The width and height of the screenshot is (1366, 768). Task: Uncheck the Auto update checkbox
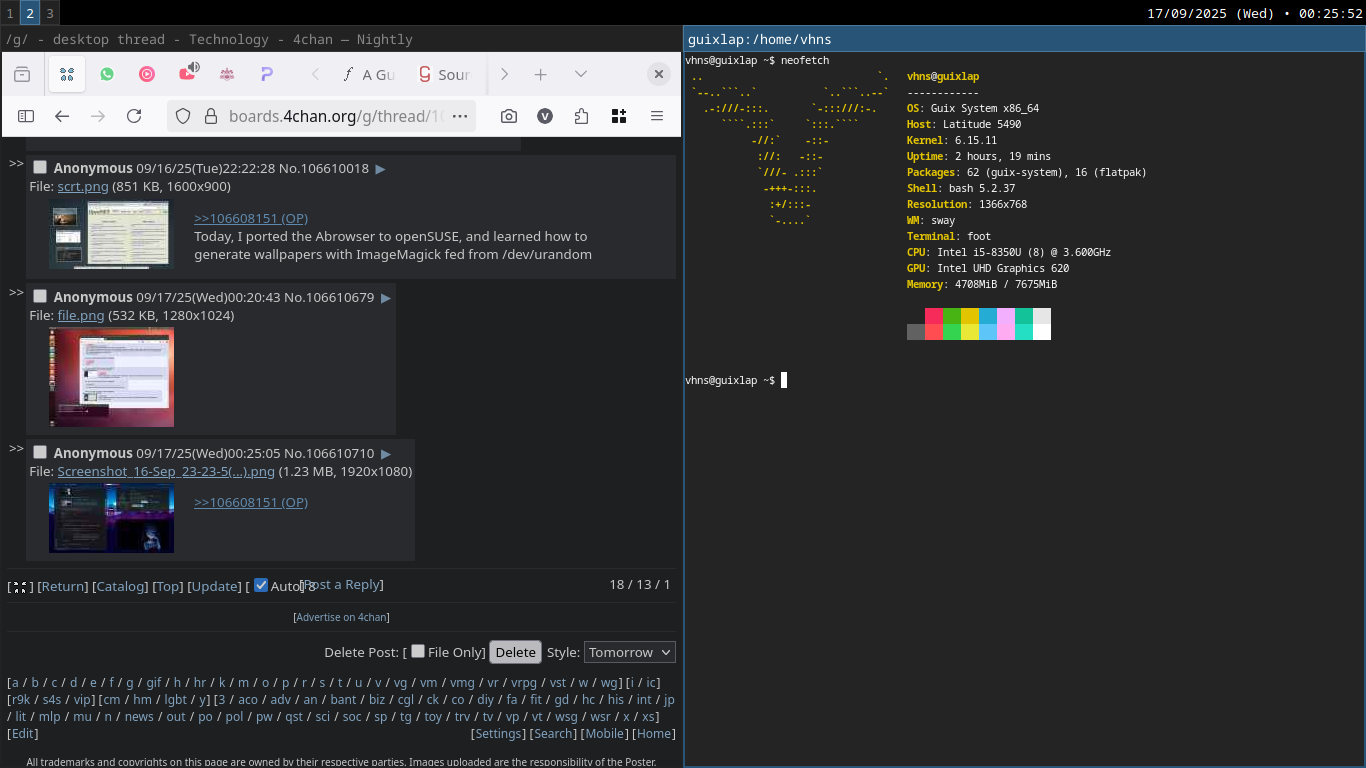261,585
